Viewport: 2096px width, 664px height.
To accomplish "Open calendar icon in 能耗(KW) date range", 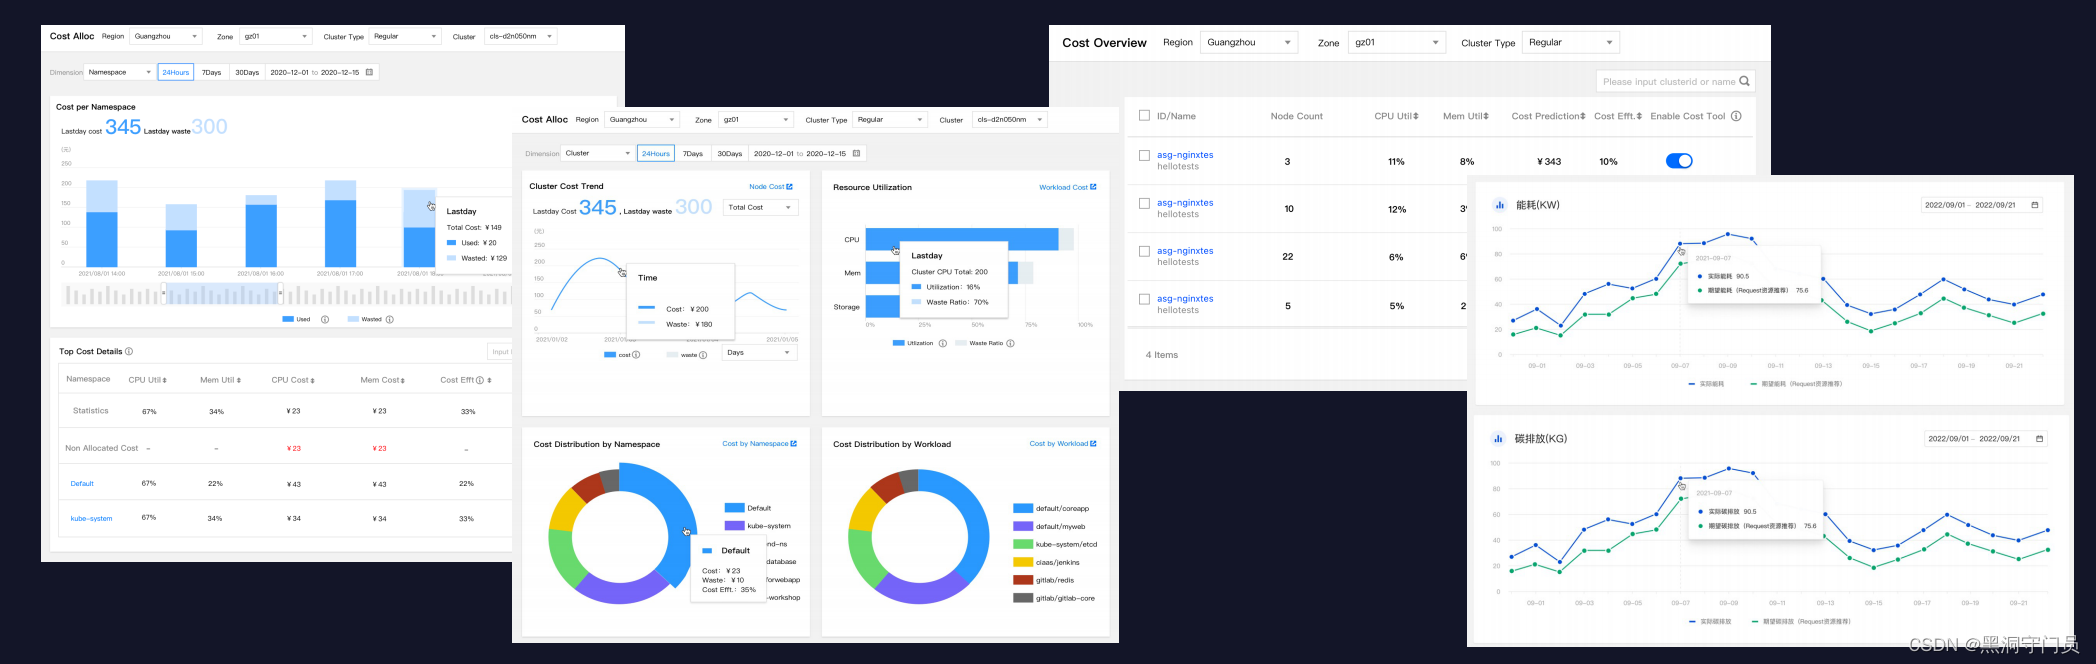I will coord(2035,205).
